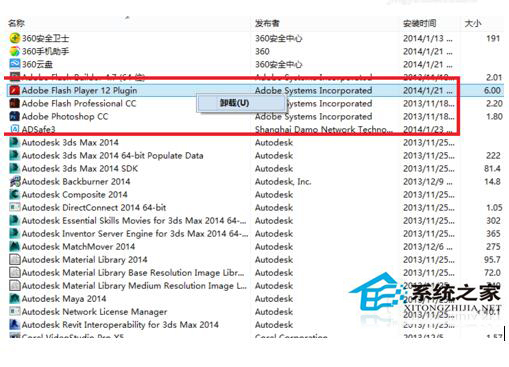The image size is (509, 367).
Task: Select Autodesk Essential Skills Movies entry
Action: pos(134,220)
